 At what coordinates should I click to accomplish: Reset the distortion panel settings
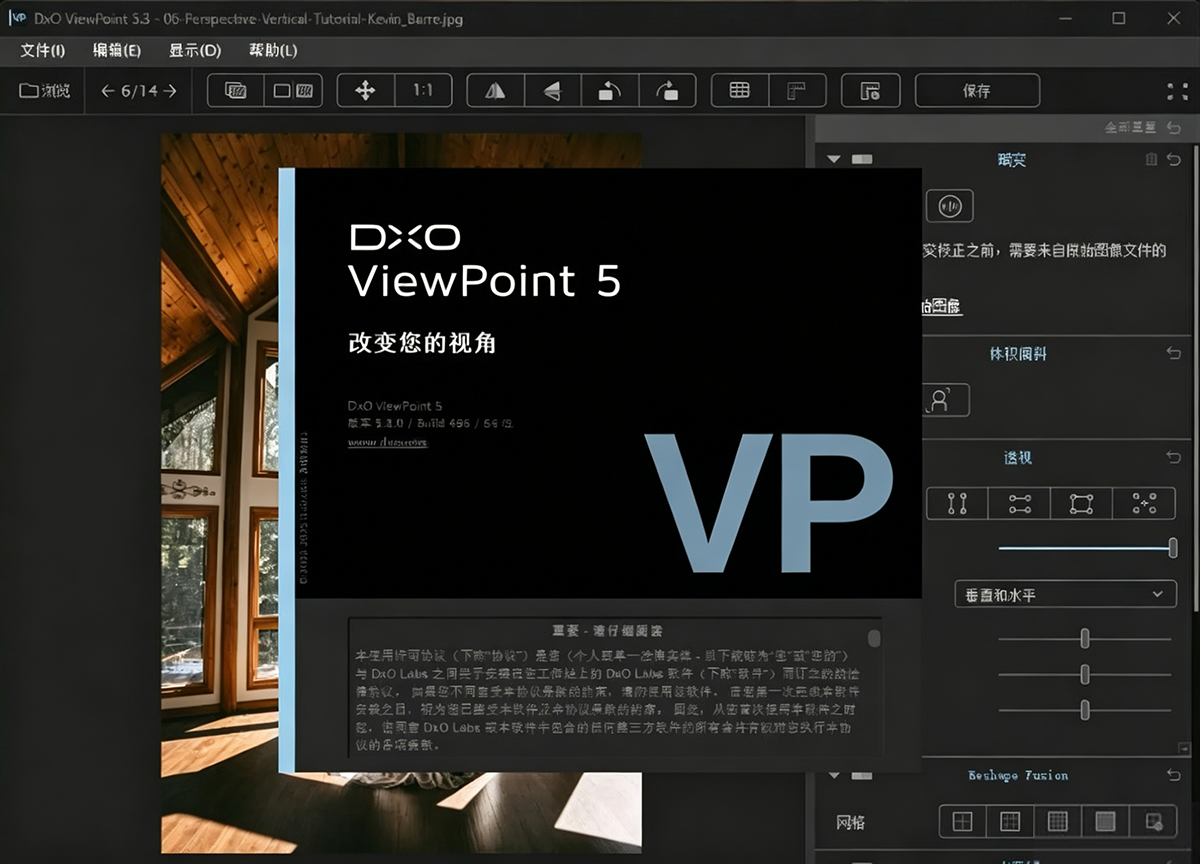[x=1174, y=159]
